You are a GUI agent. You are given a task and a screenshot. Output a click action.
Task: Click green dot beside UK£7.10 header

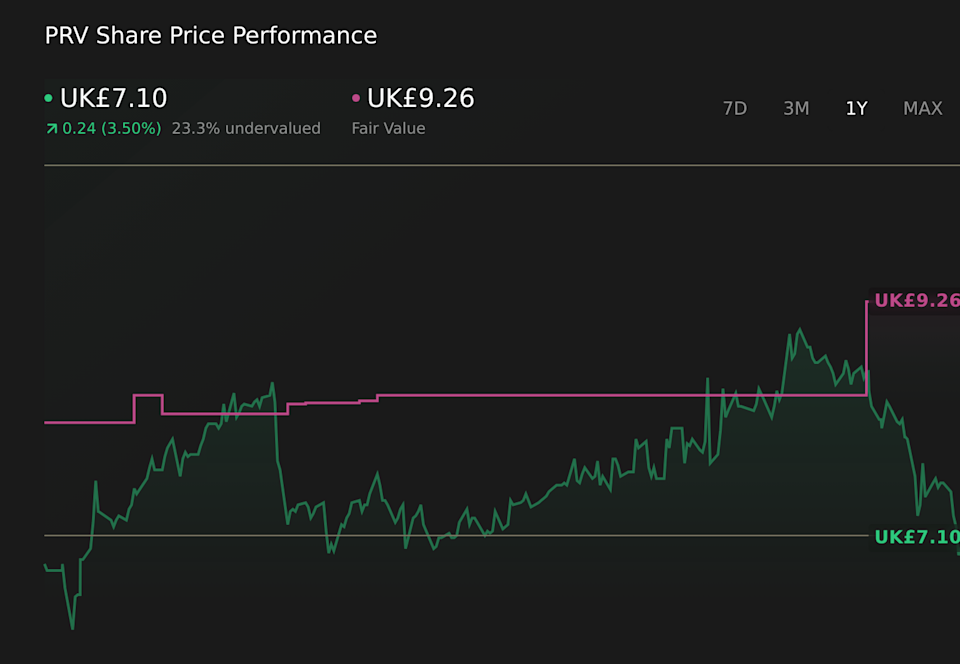tap(49, 99)
